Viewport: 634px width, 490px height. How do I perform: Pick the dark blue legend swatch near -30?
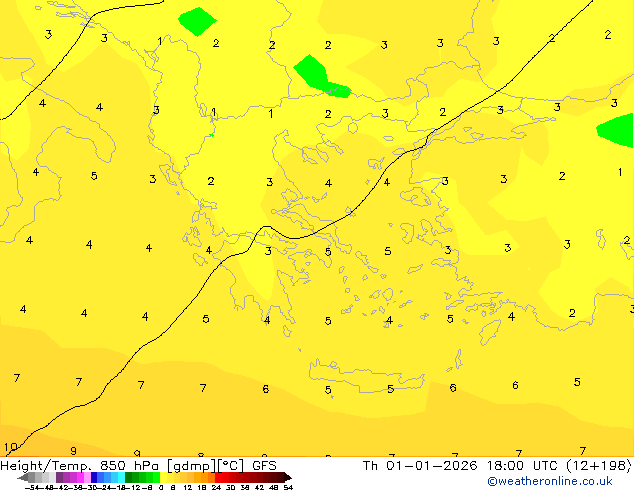(x=94, y=477)
